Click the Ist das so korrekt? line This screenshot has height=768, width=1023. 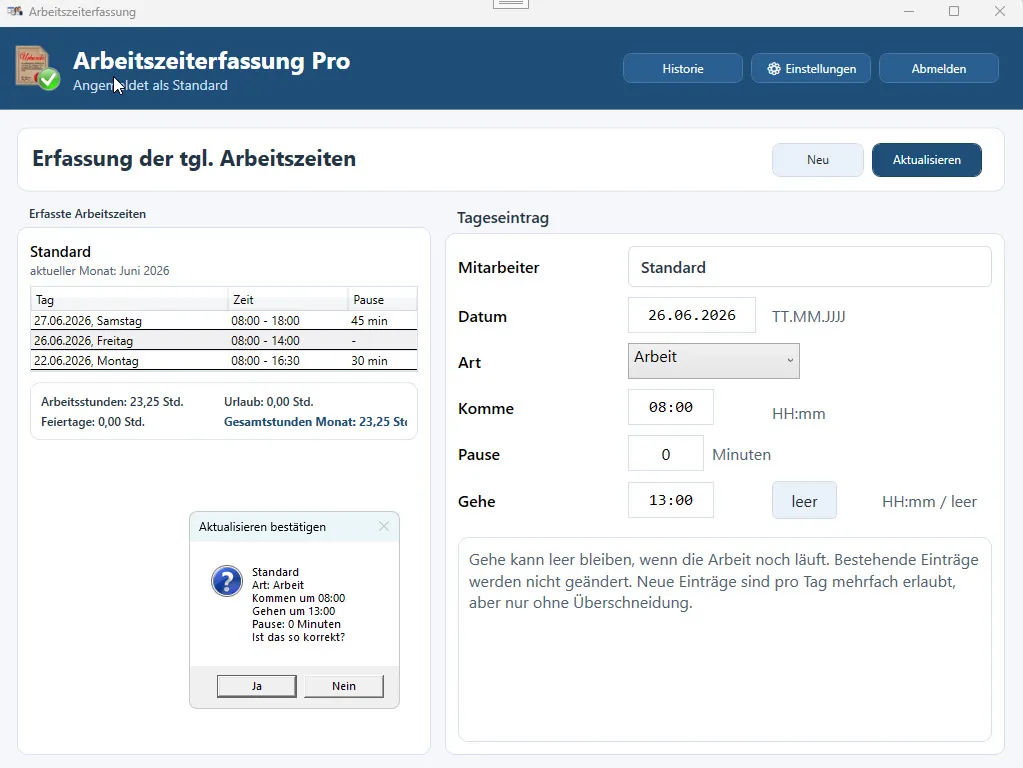point(298,637)
